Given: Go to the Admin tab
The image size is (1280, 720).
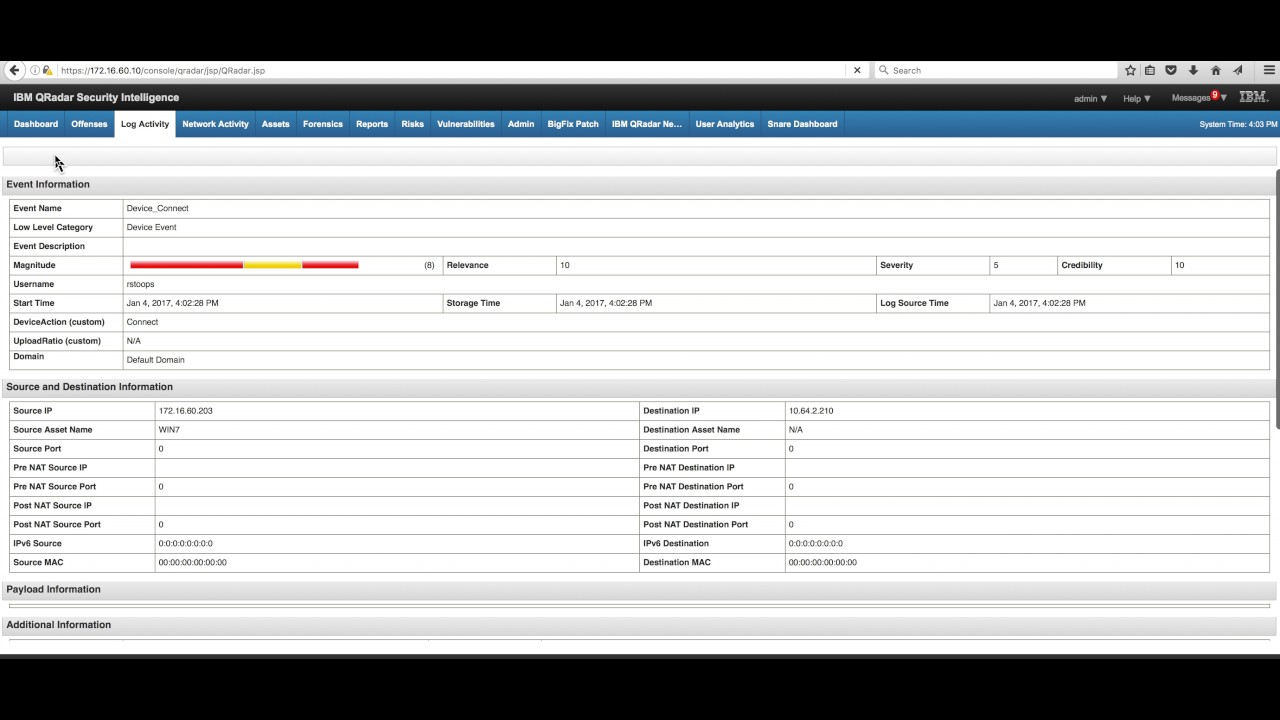Looking at the screenshot, I should [521, 124].
